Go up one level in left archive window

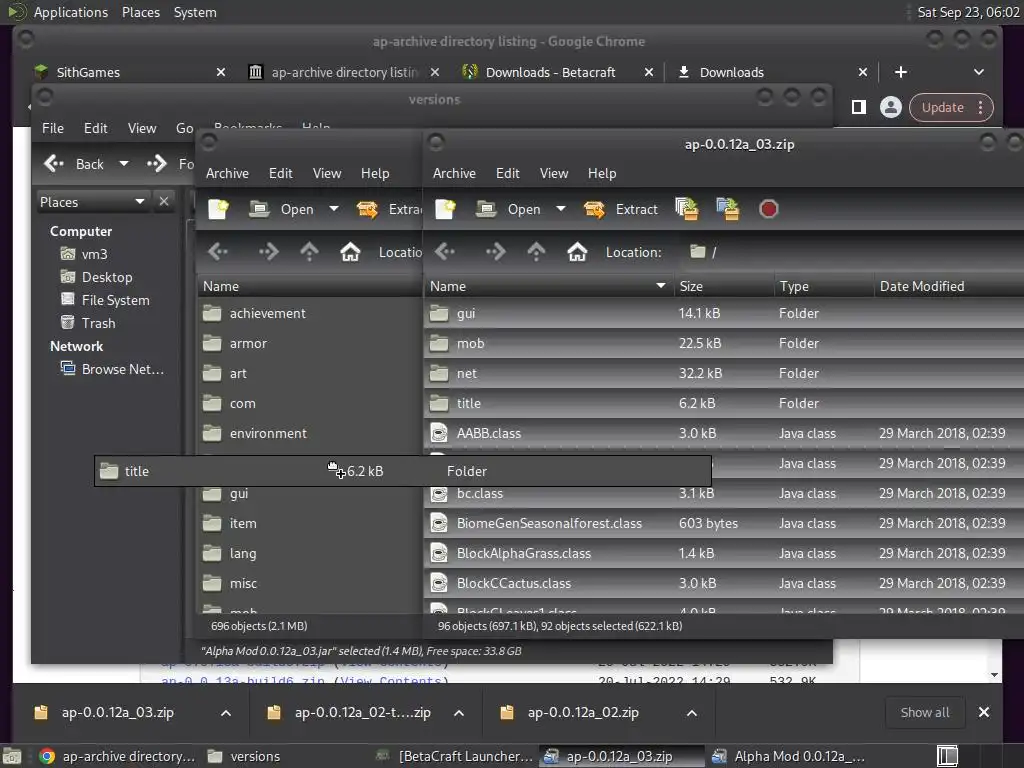point(309,251)
